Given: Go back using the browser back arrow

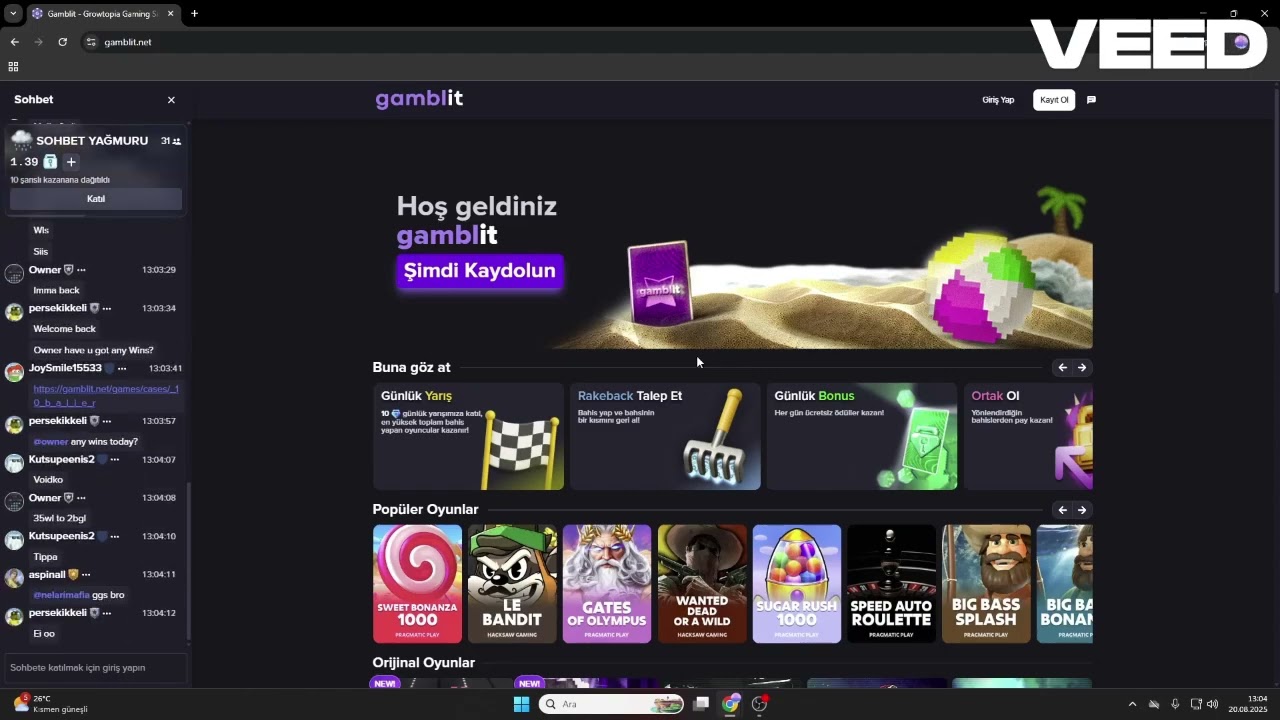Looking at the screenshot, I should point(14,42).
